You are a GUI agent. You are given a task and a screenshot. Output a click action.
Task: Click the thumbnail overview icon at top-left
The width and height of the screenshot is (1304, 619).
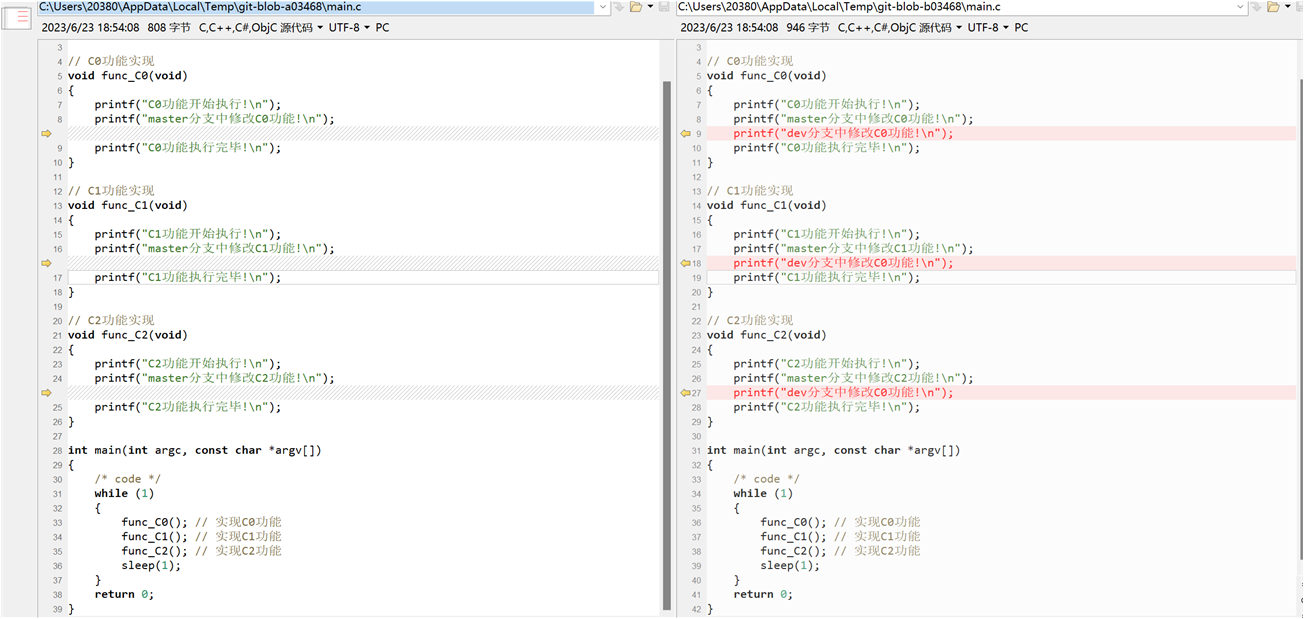[17, 17]
